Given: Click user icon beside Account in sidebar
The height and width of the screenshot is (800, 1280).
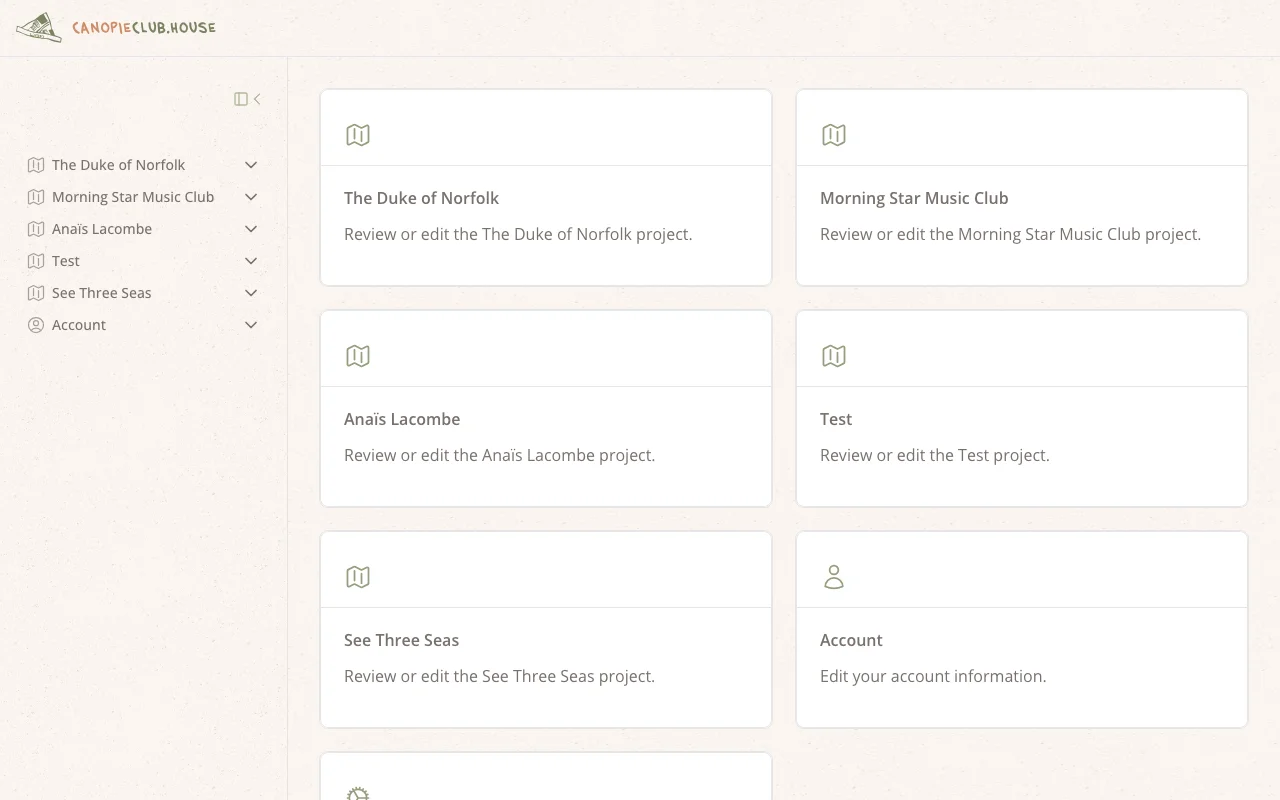Looking at the screenshot, I should point(36,325).
